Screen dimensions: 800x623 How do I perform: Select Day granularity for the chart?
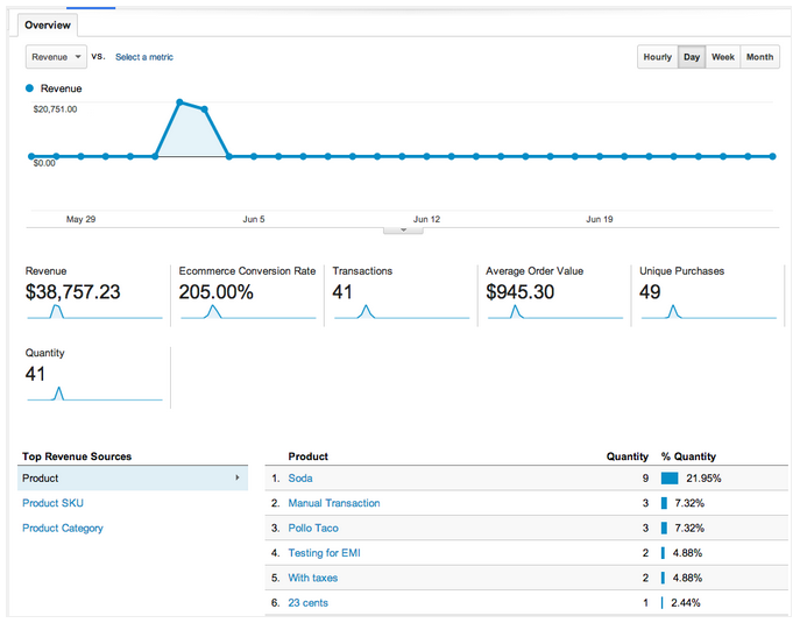click(x=691, y=57)
